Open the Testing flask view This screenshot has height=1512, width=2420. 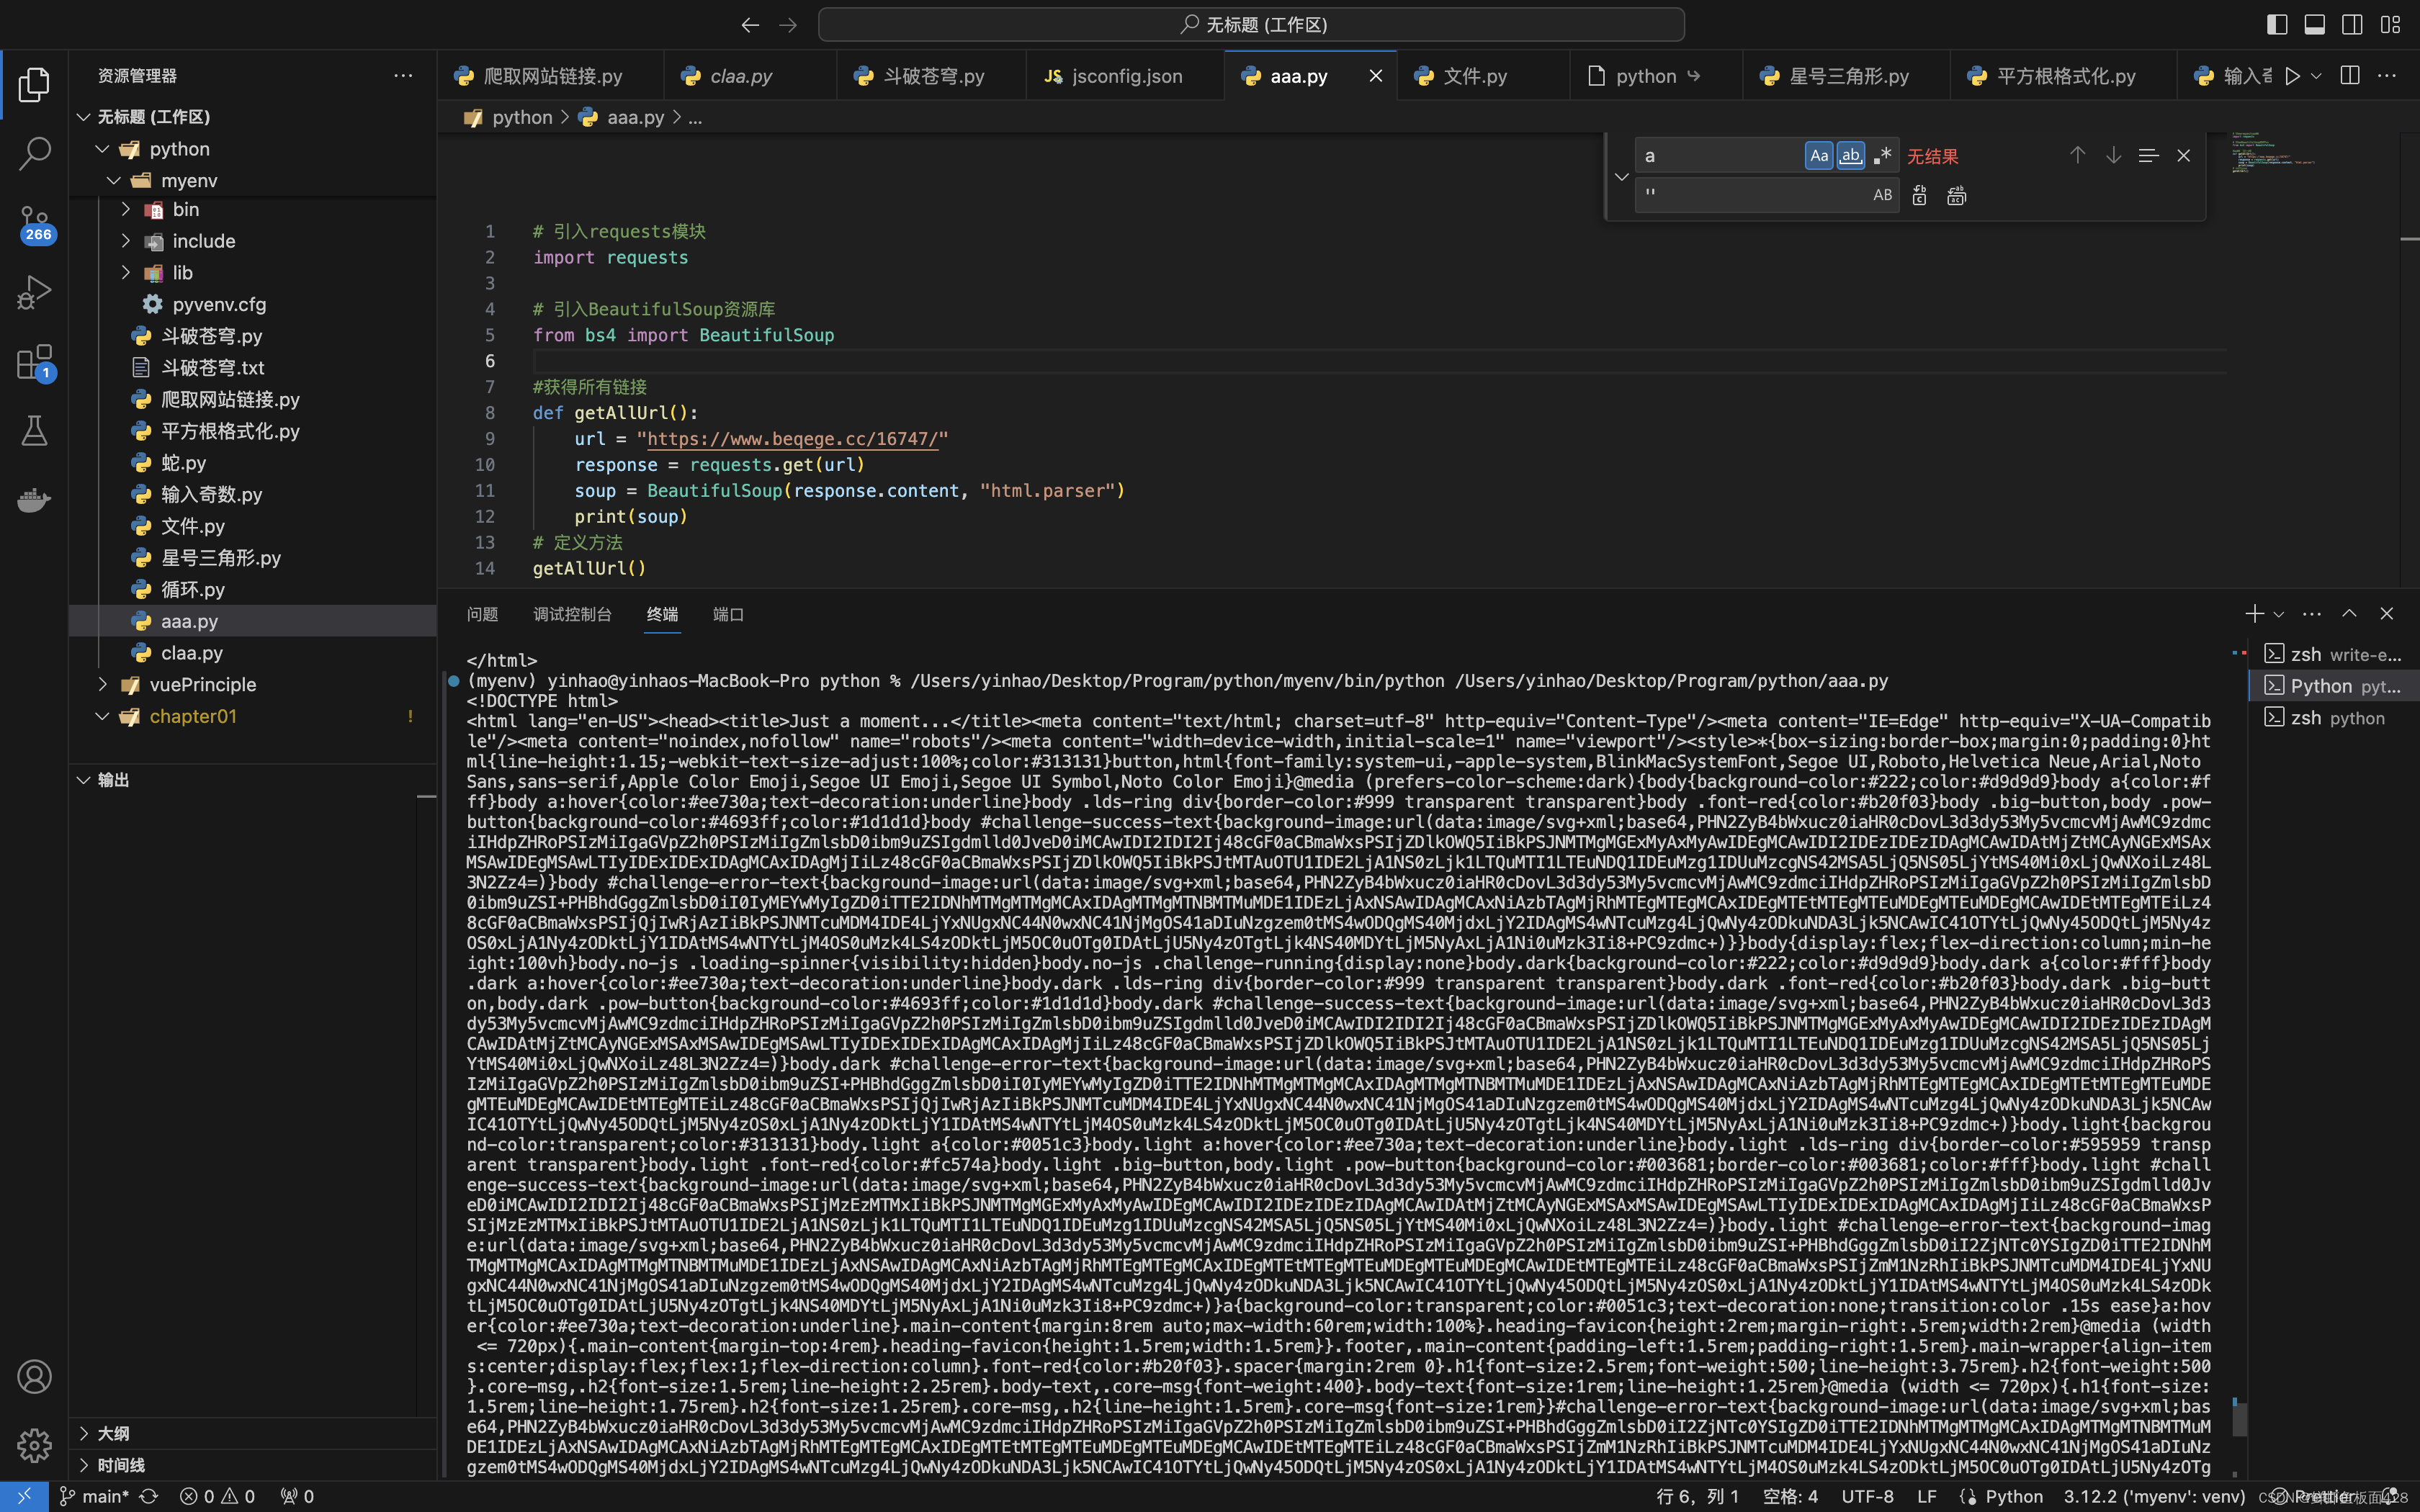point(34,431)
